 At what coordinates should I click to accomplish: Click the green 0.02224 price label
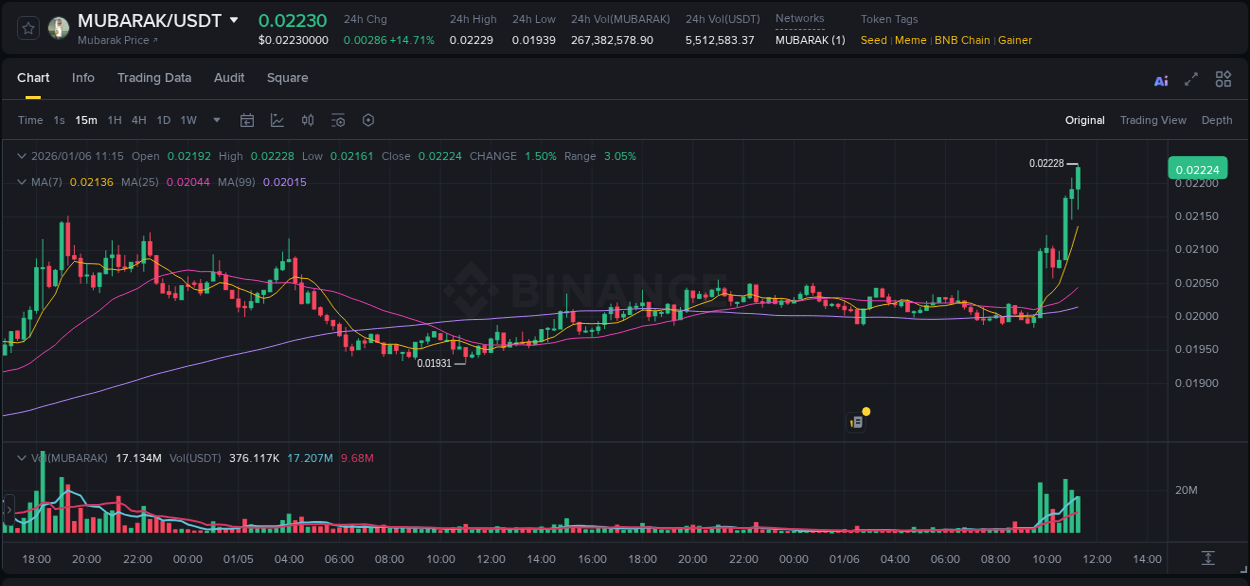[x=1197, y=169]
